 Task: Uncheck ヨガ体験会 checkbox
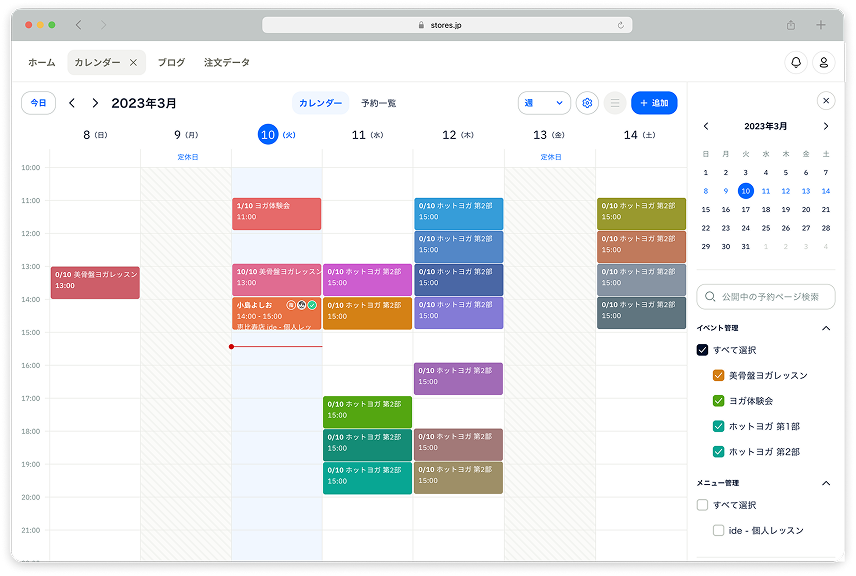click(718, 401)
